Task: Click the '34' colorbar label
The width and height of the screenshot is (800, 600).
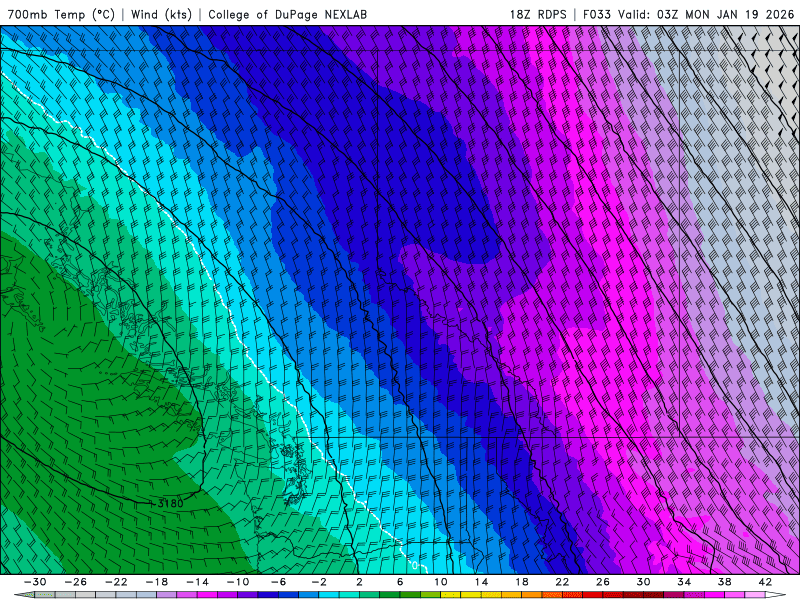Action: [684, 582]
